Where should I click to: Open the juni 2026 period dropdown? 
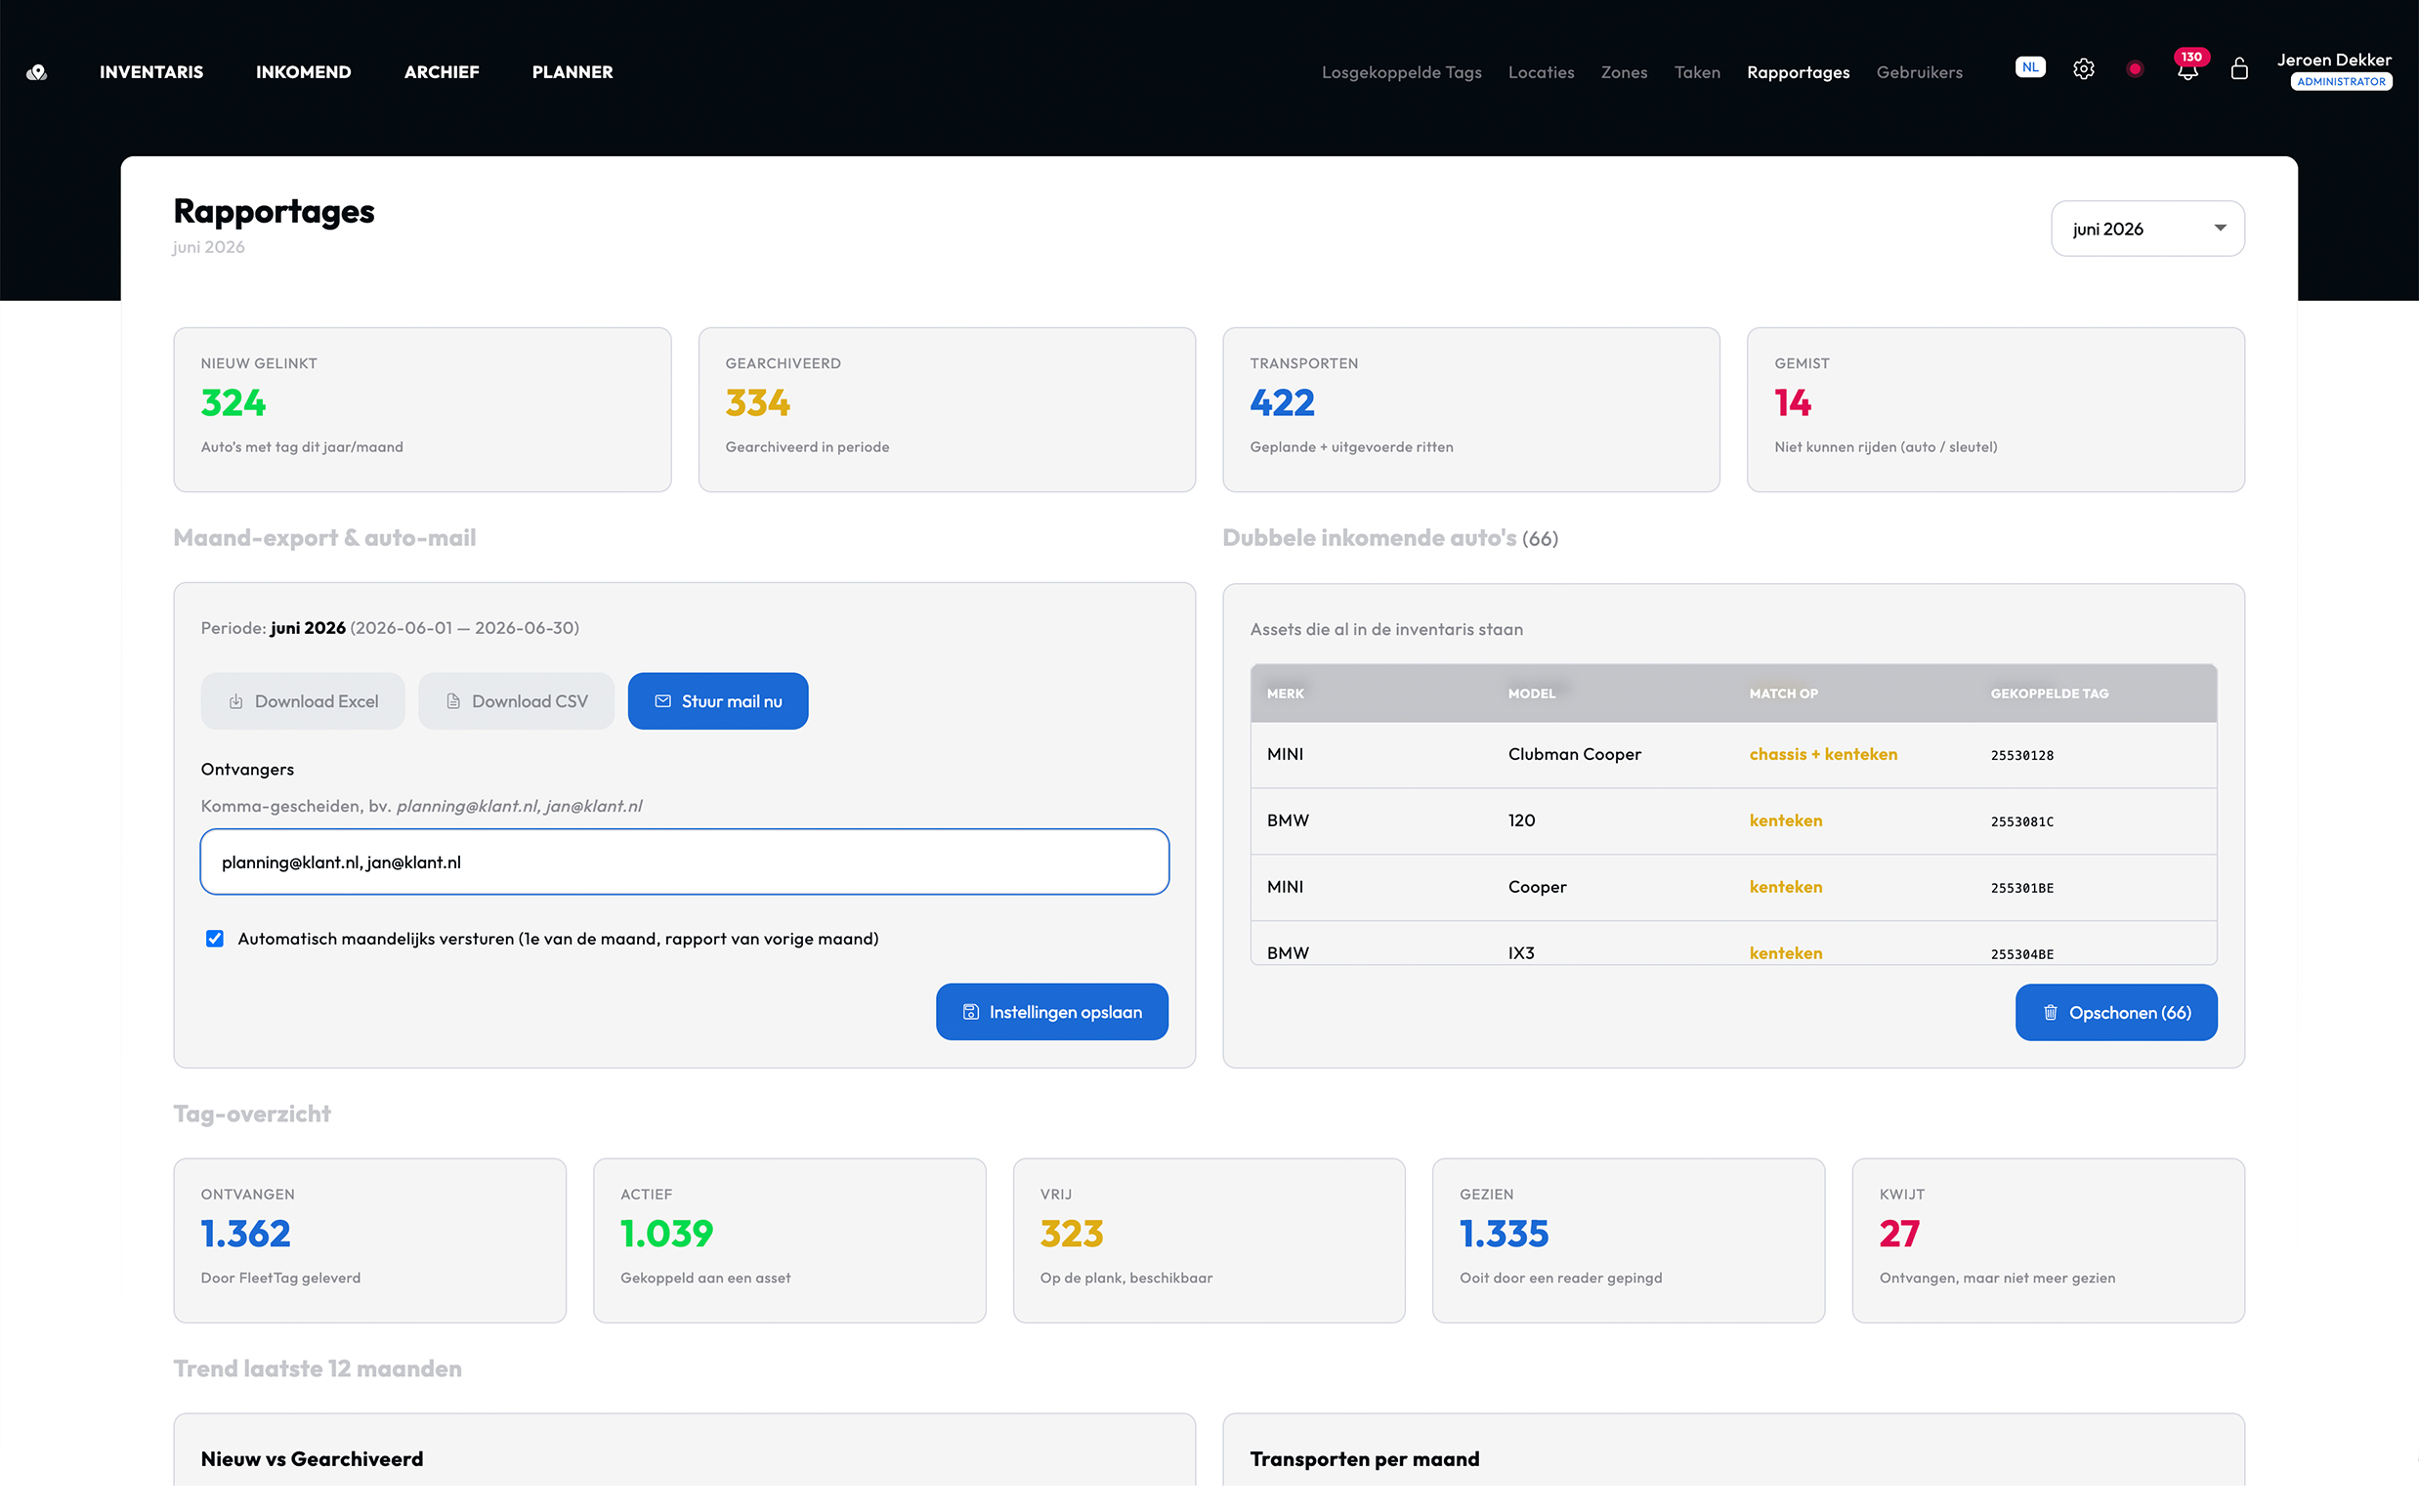[2147, 229]
